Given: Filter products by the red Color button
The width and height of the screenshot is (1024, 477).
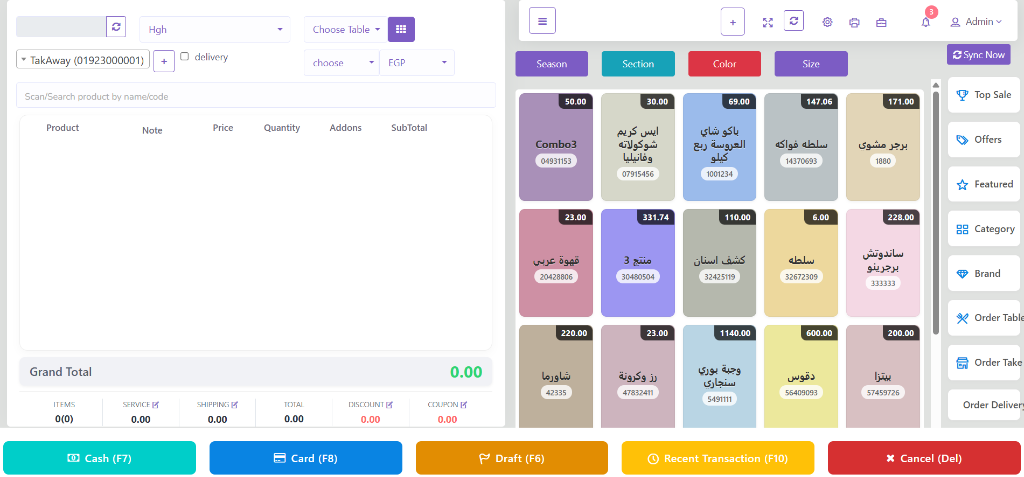Looking at the screenshot, I should point(724,64).
